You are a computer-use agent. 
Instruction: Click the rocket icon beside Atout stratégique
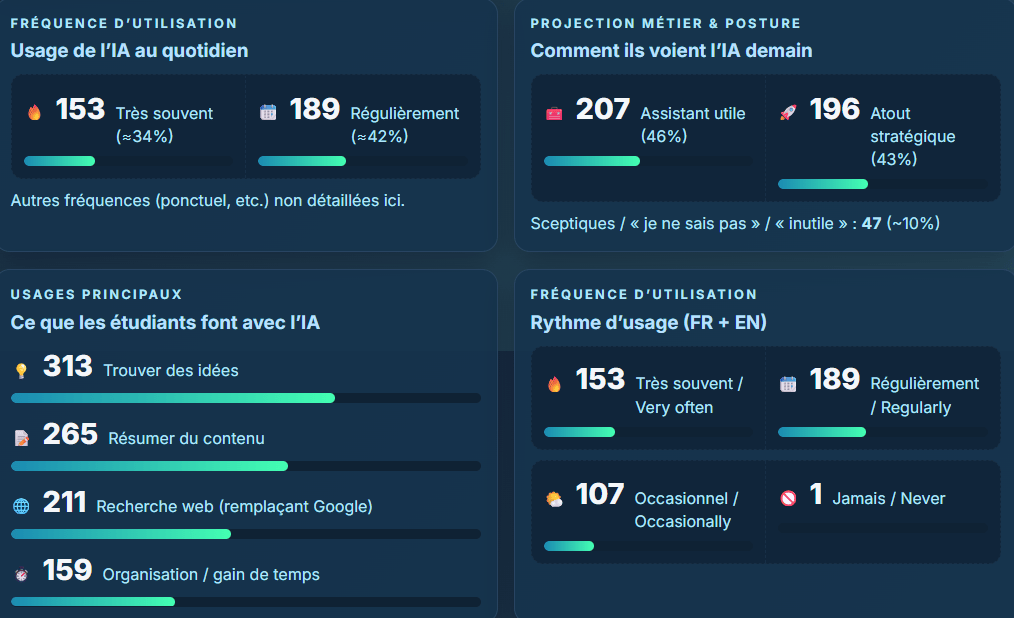click(x=788, y=113)
